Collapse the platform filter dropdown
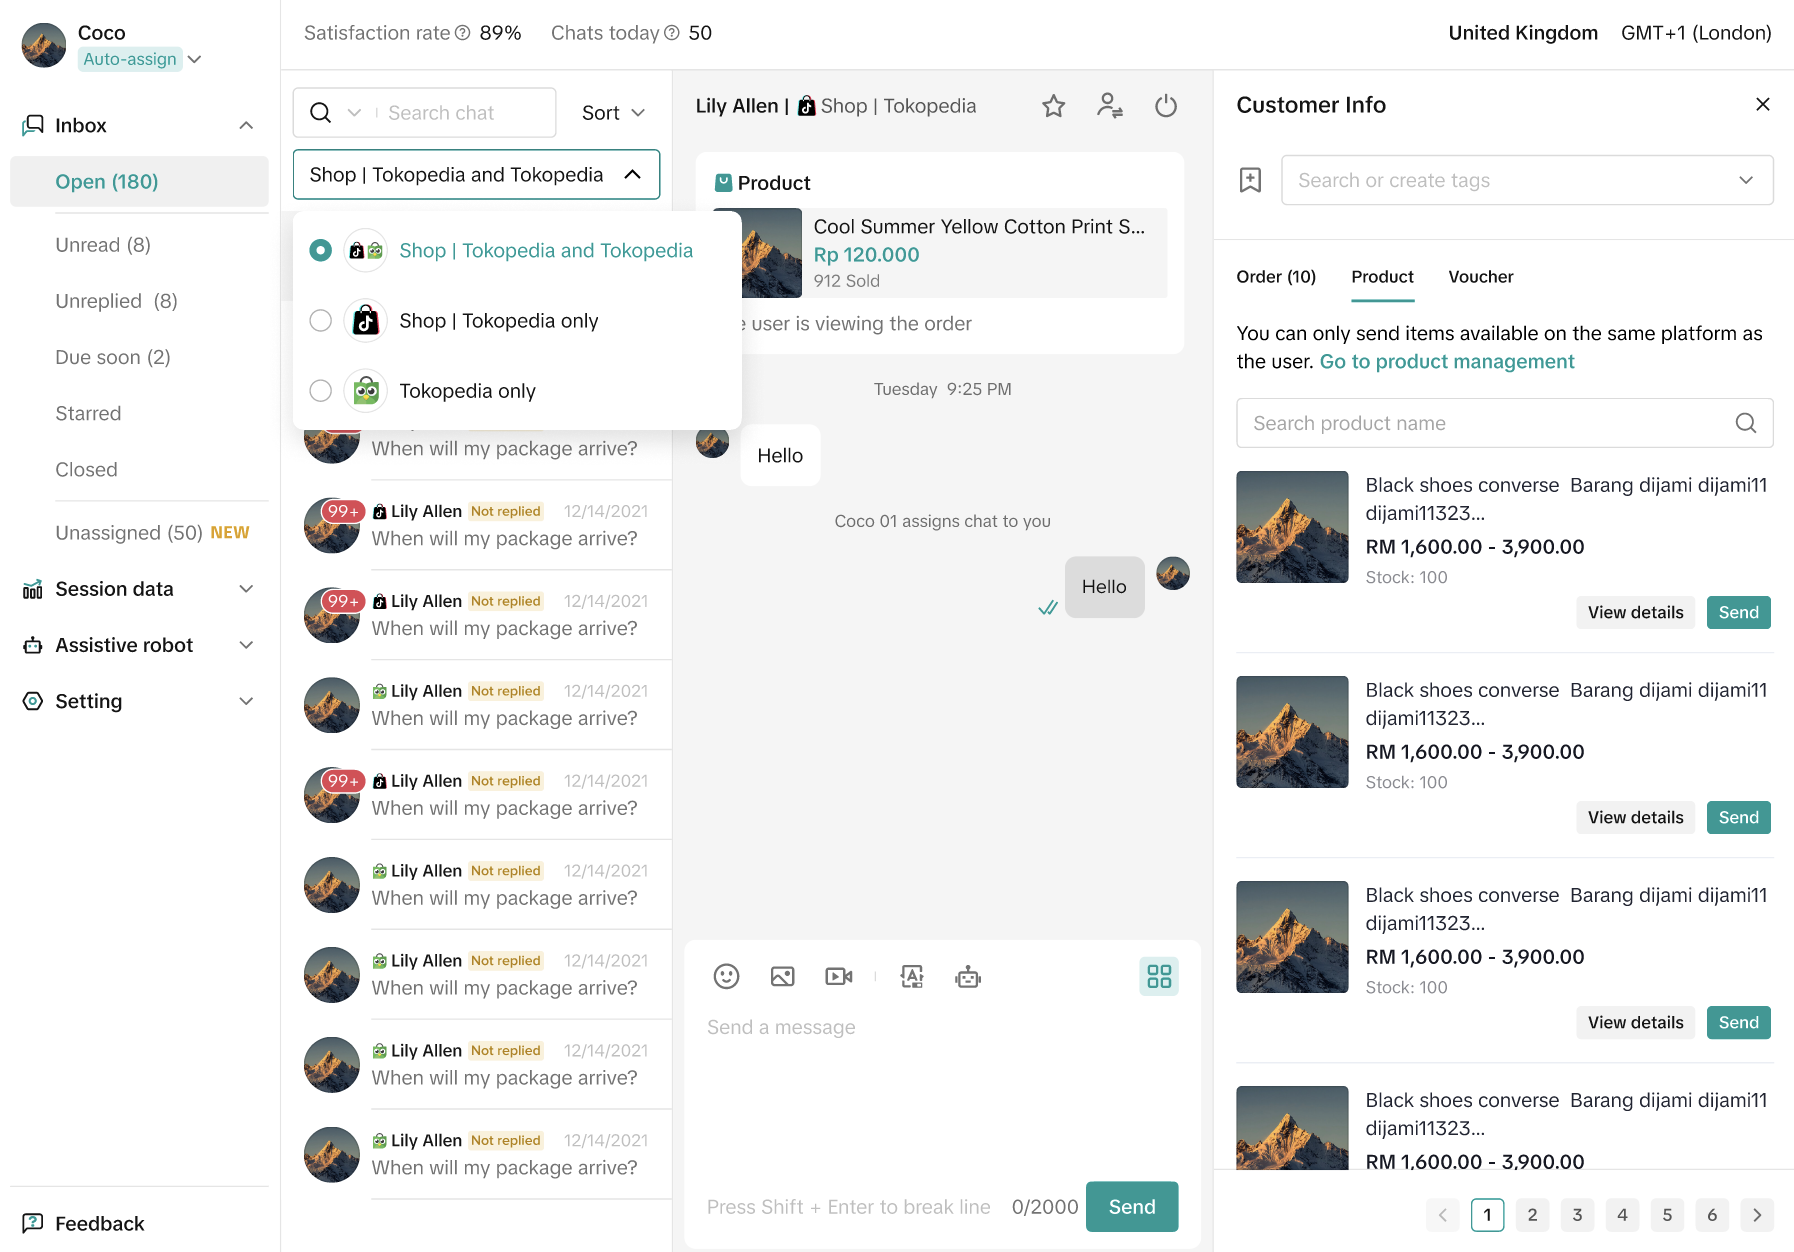The width and height of the screenshot is (1794, 1252). pos(632,175)
